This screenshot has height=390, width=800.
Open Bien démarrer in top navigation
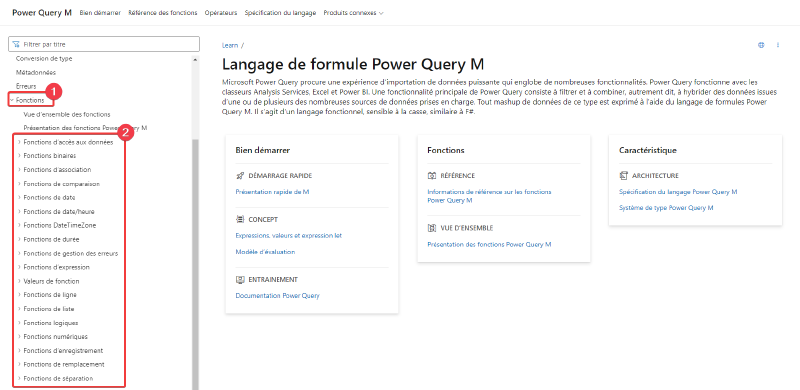pyautogui.click(x=100, y=13)
